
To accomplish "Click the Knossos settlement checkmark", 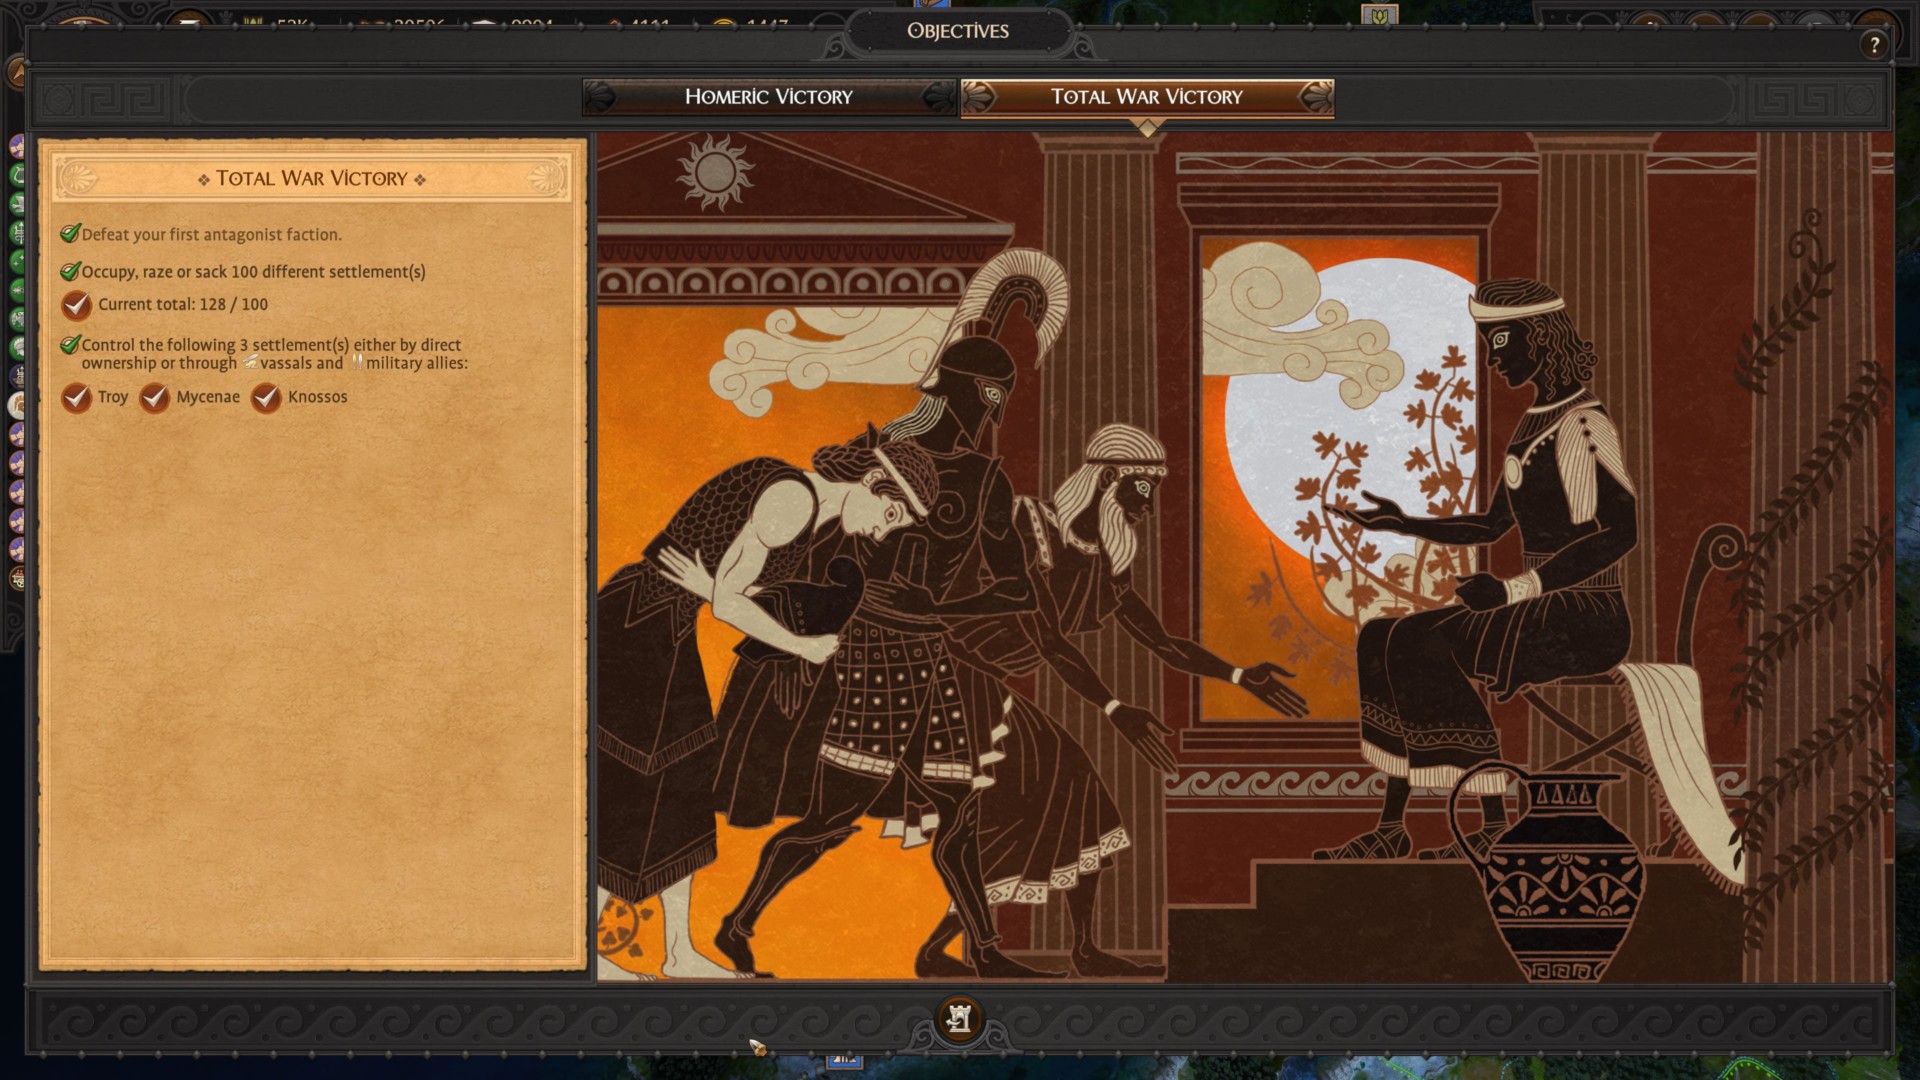I will tap(266, 397).
